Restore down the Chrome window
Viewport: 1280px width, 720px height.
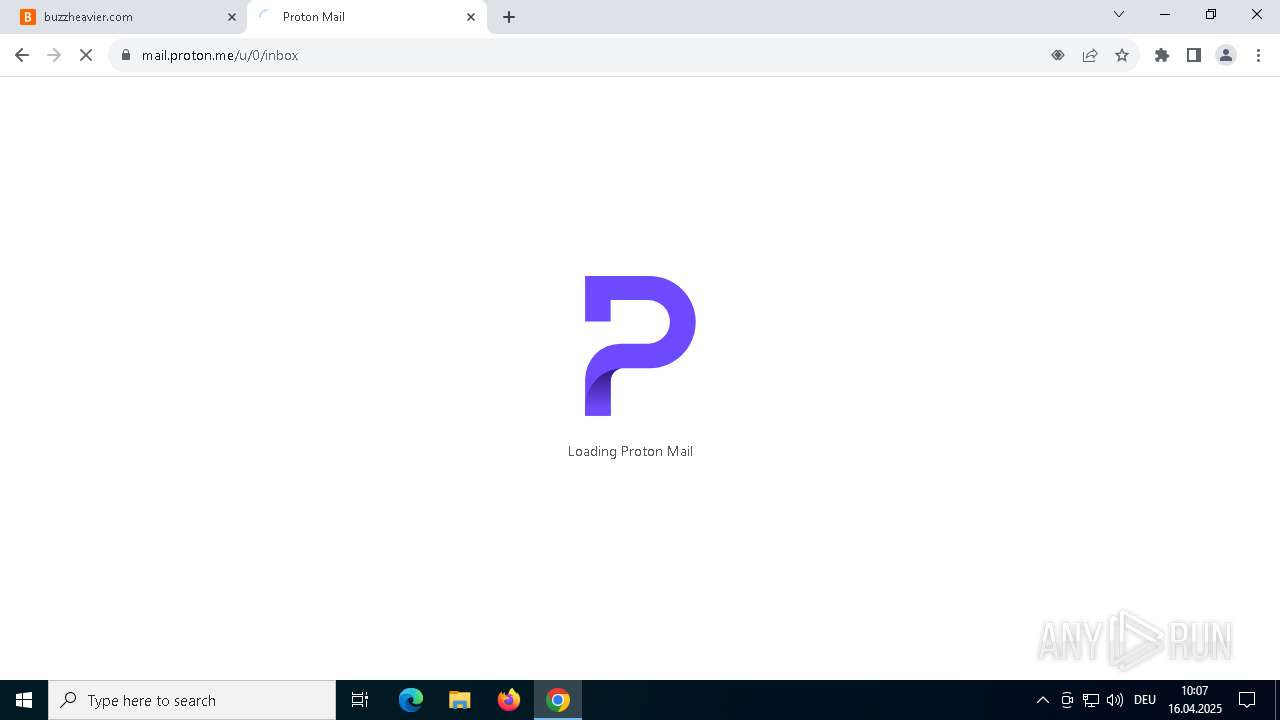1211,14
